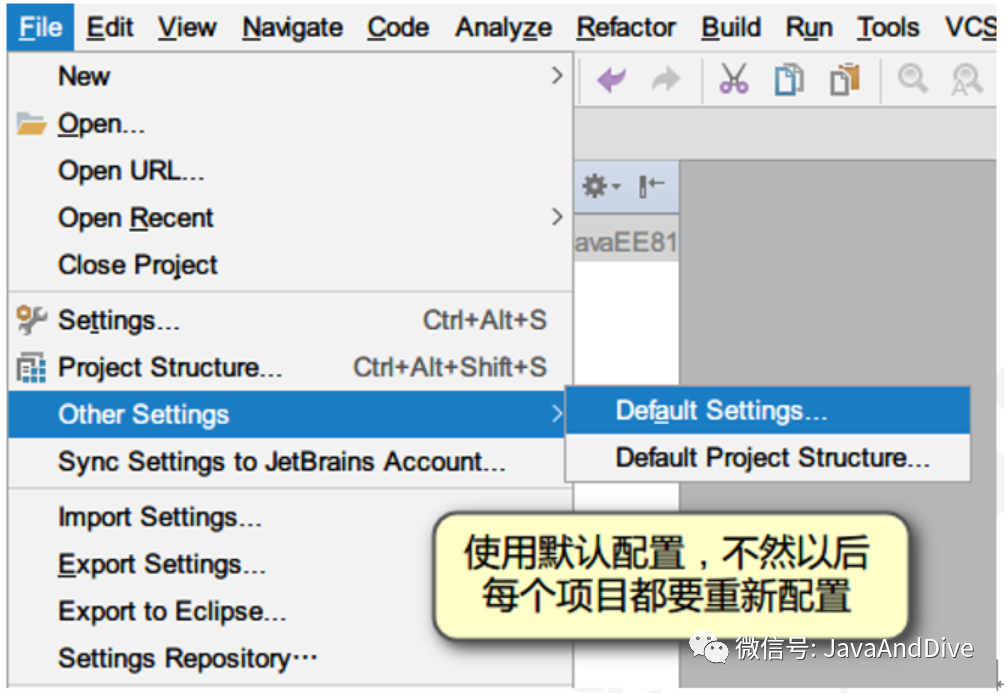Click the collapse panel icon beside gear

[651, 186]
